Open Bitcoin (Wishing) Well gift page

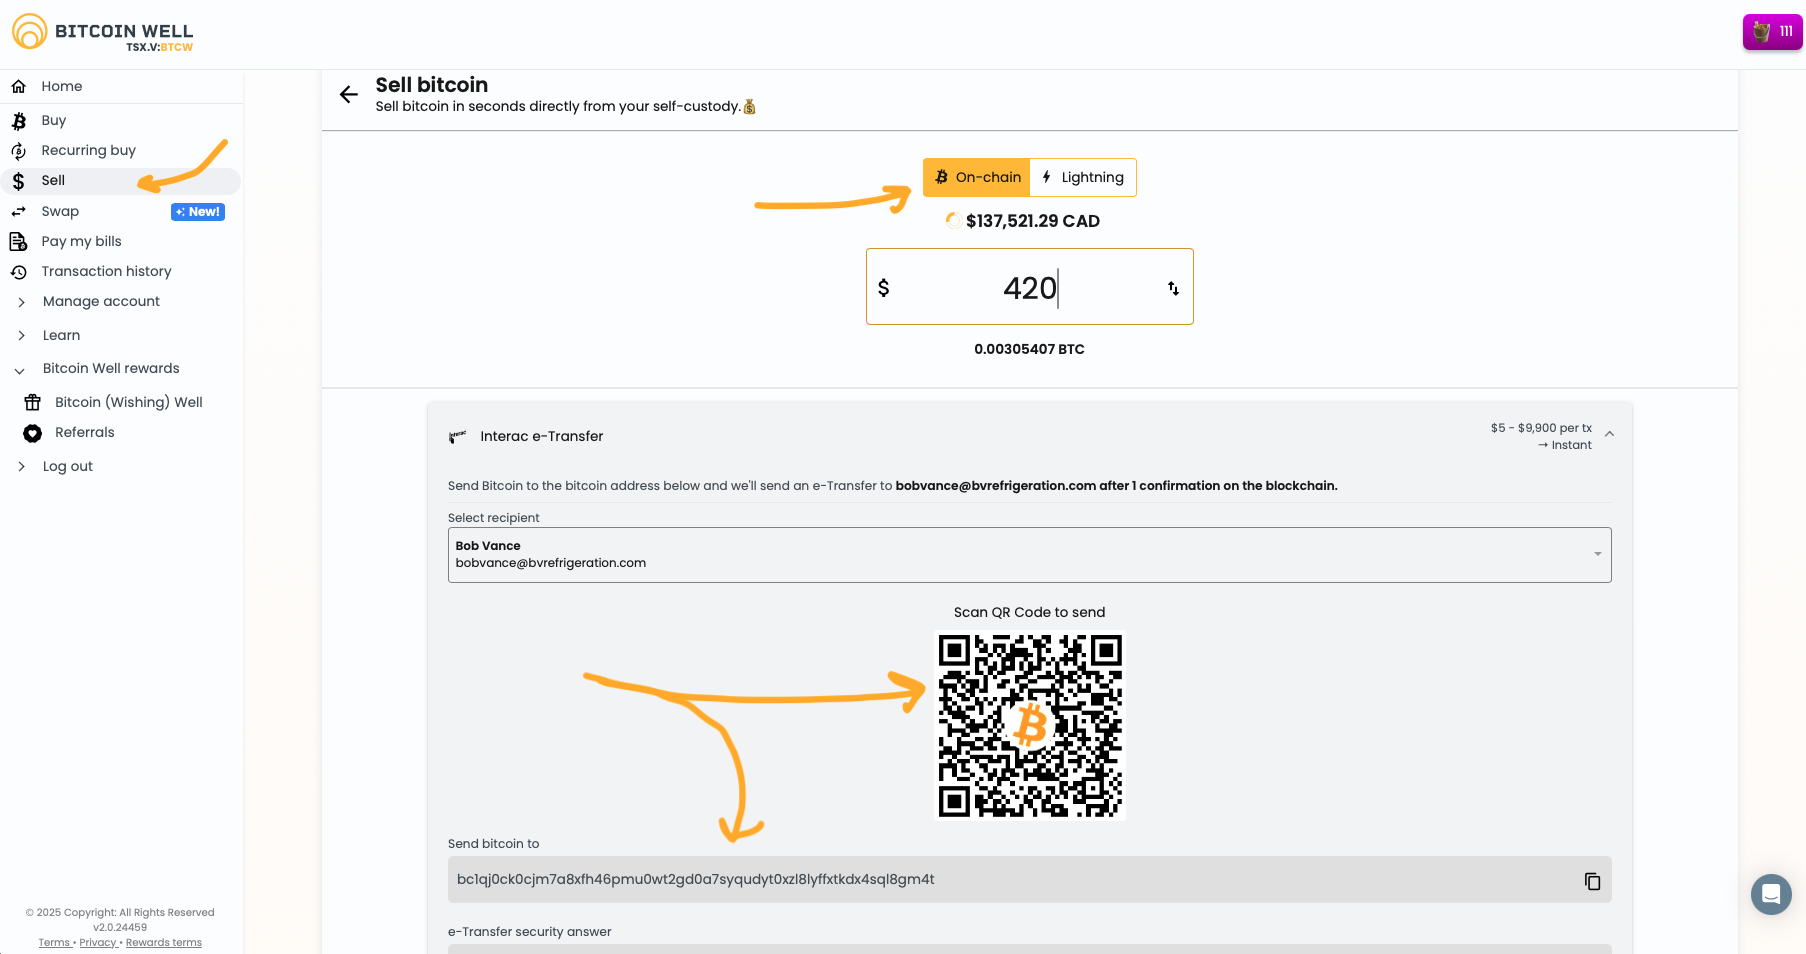[128, 403]
